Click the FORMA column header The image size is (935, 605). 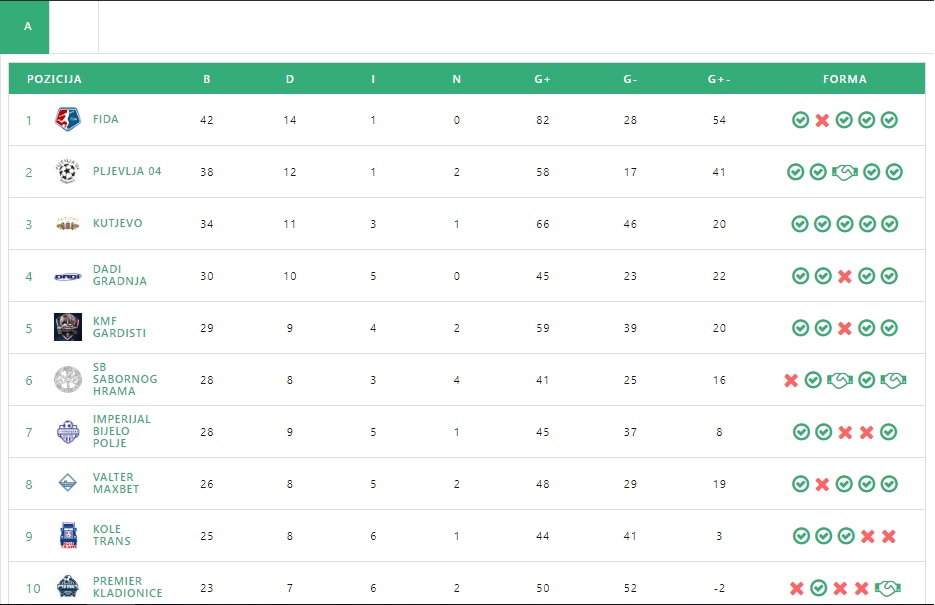click(844, 79)
